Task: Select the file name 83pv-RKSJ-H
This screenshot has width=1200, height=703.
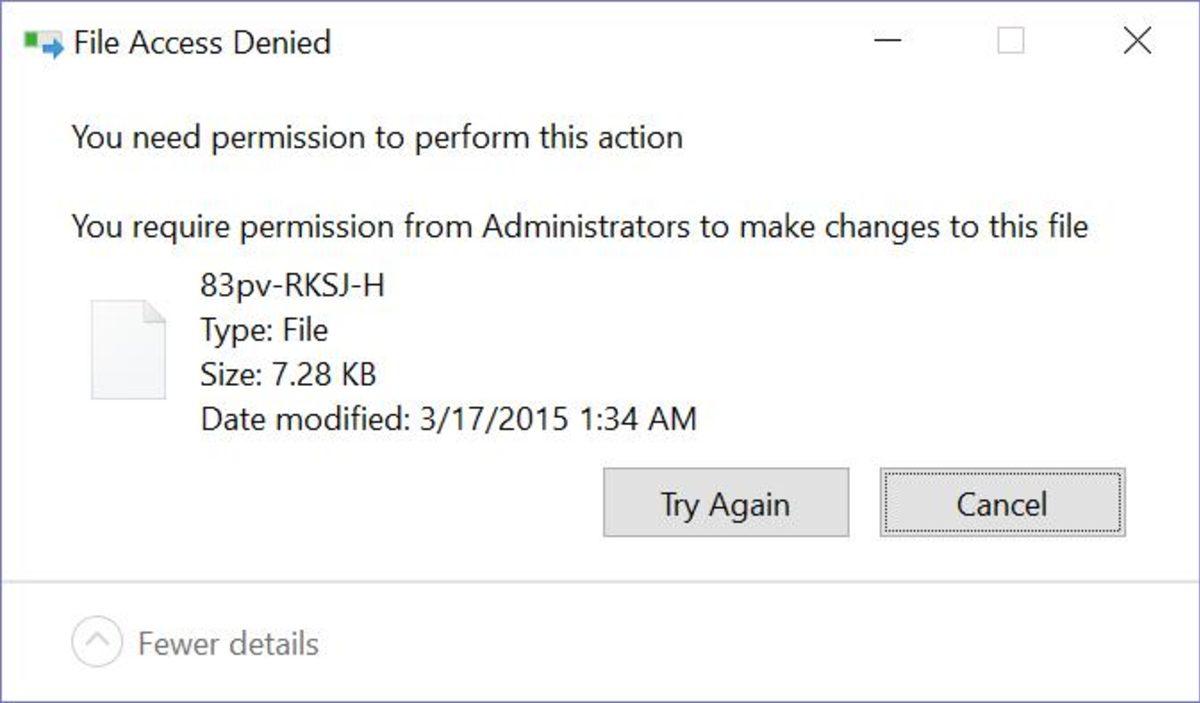Action: coord(292,286)
